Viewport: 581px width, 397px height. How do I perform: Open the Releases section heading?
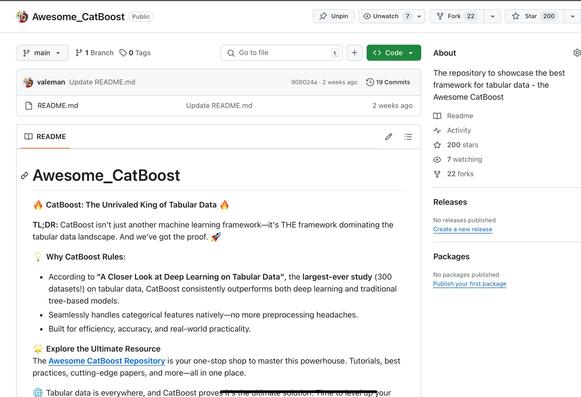click(450, 202)
